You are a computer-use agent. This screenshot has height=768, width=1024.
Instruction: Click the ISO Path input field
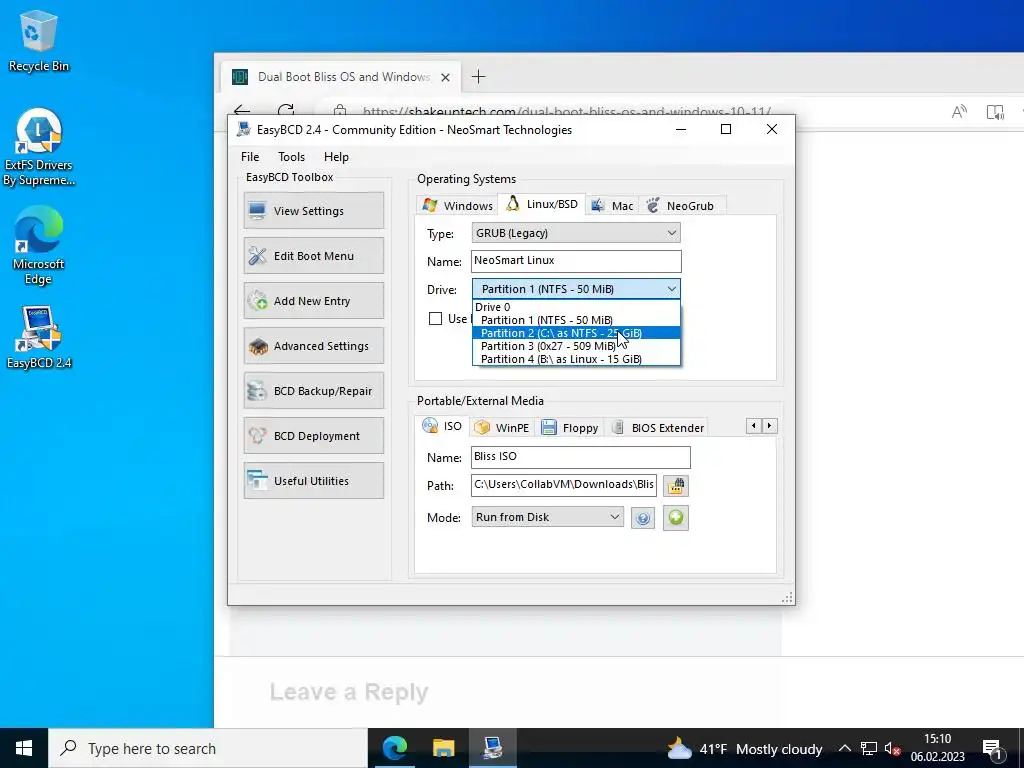[x=564, y=485]
